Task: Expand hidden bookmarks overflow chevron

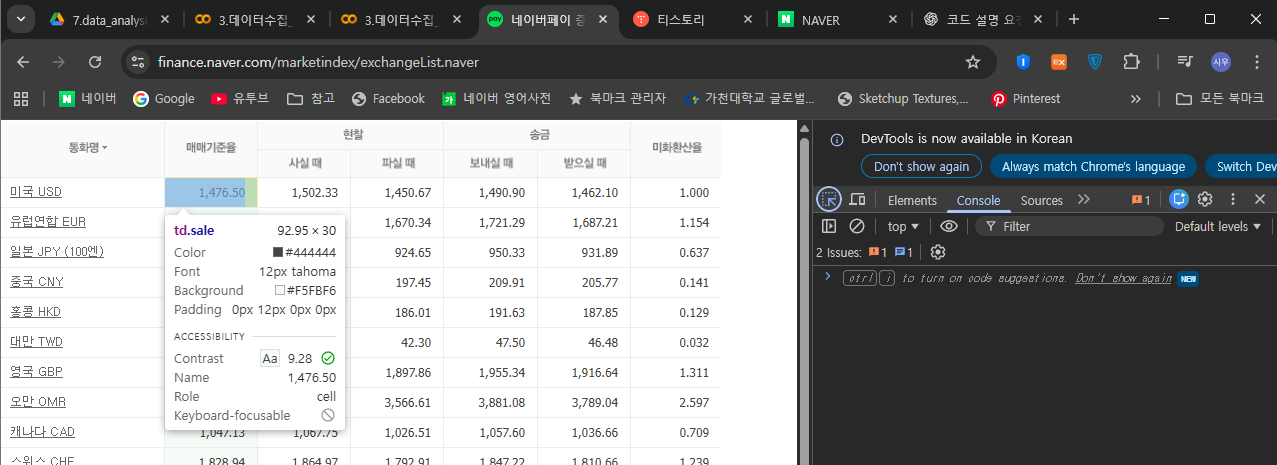Action: [x=1135, y=98]
